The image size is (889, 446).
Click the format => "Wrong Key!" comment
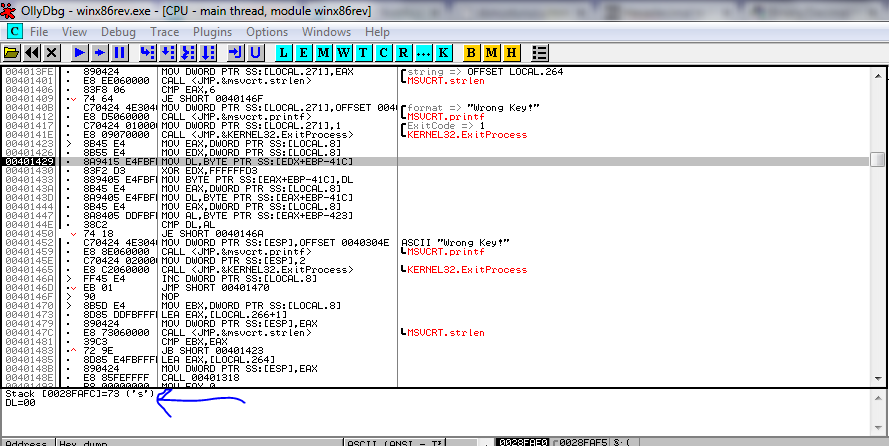(473, 108)
